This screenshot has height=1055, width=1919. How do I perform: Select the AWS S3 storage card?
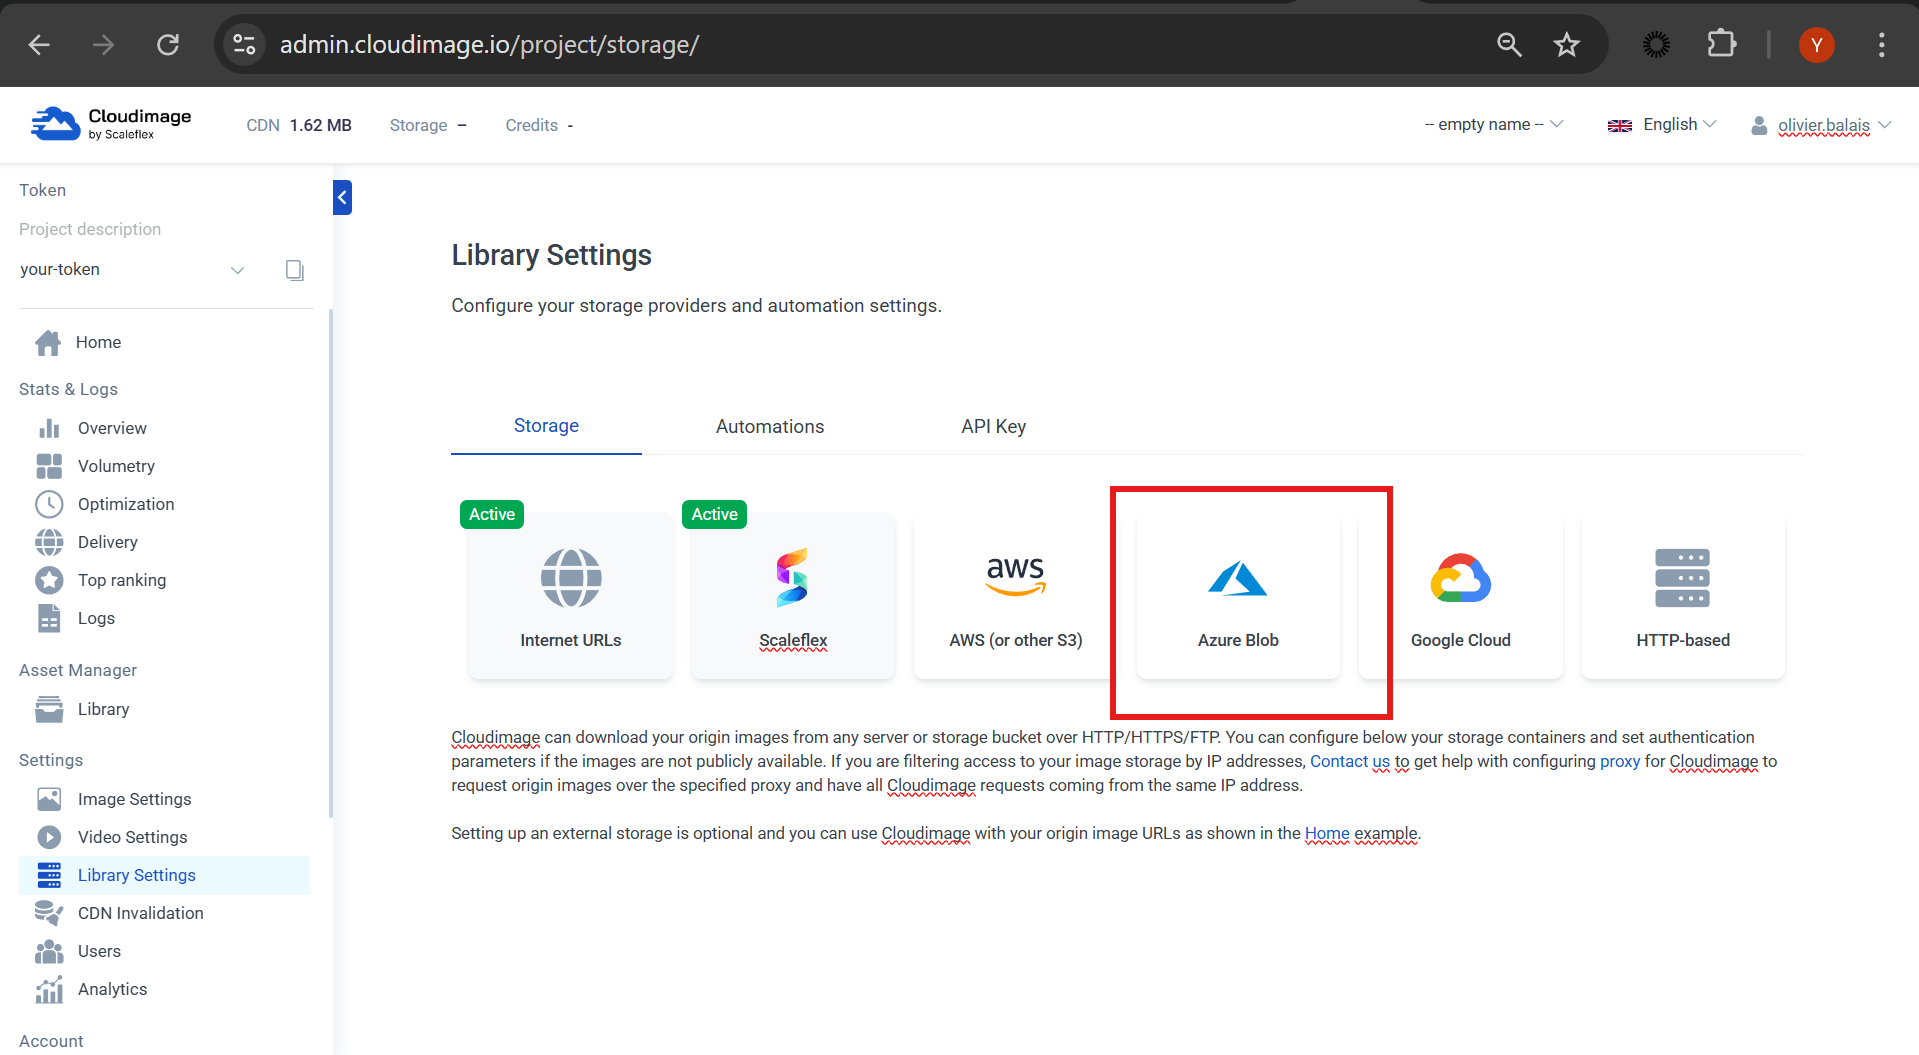1015,597
